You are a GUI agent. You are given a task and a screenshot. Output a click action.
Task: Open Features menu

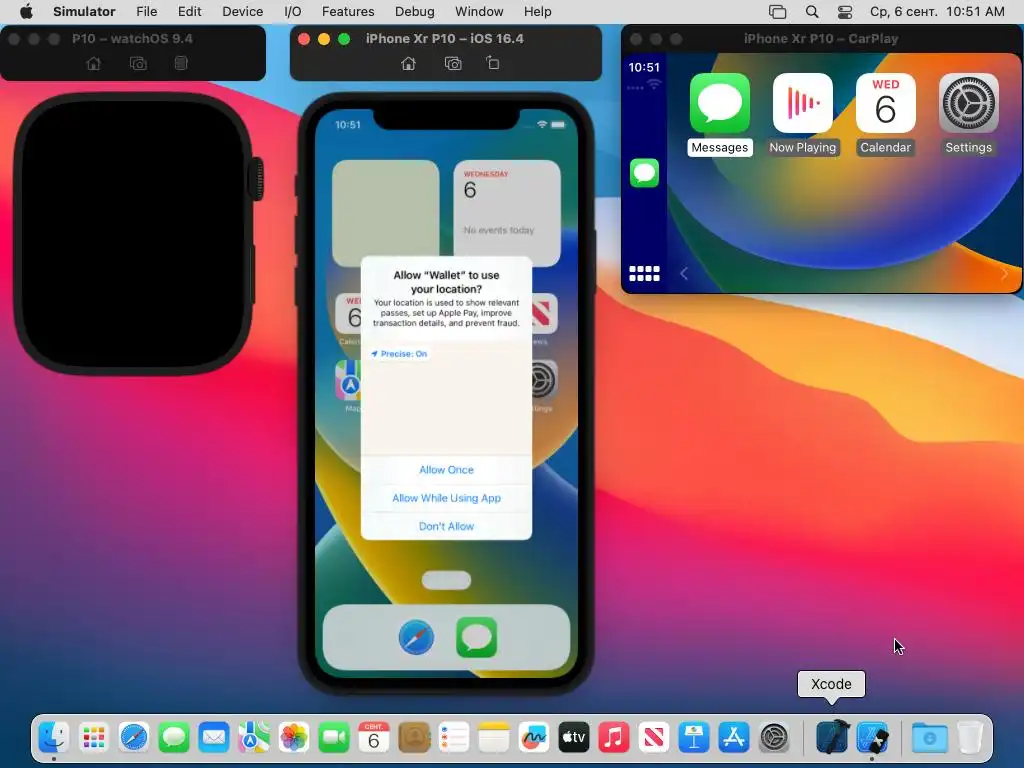pyautogui.click(x=348, y=12)
